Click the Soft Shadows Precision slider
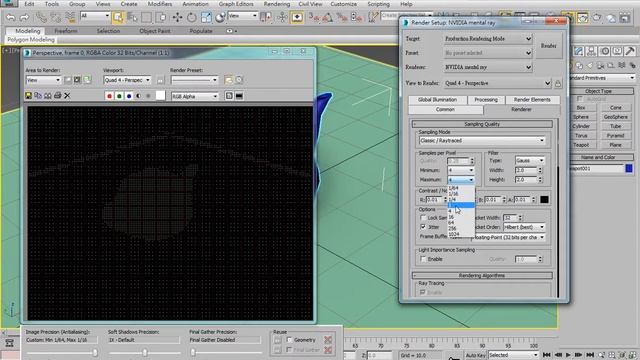This screenshot has height=360, width=640. [144, 352]
